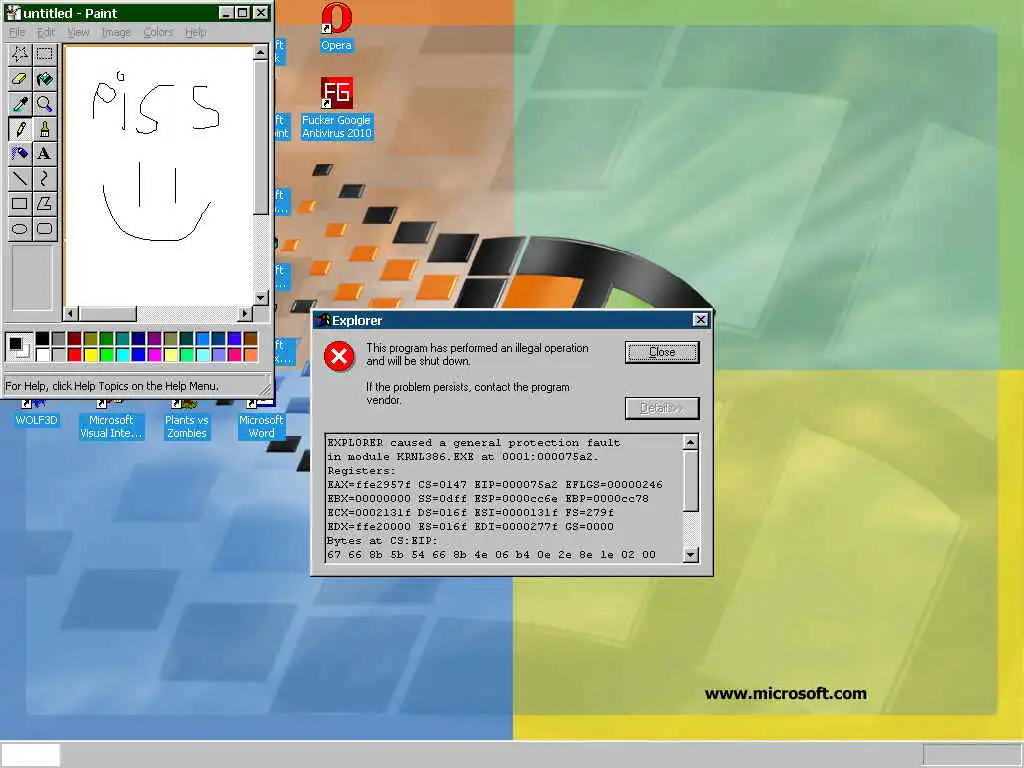
Task: Click the 'Registers:' line in error details
Action: (361, 470)
